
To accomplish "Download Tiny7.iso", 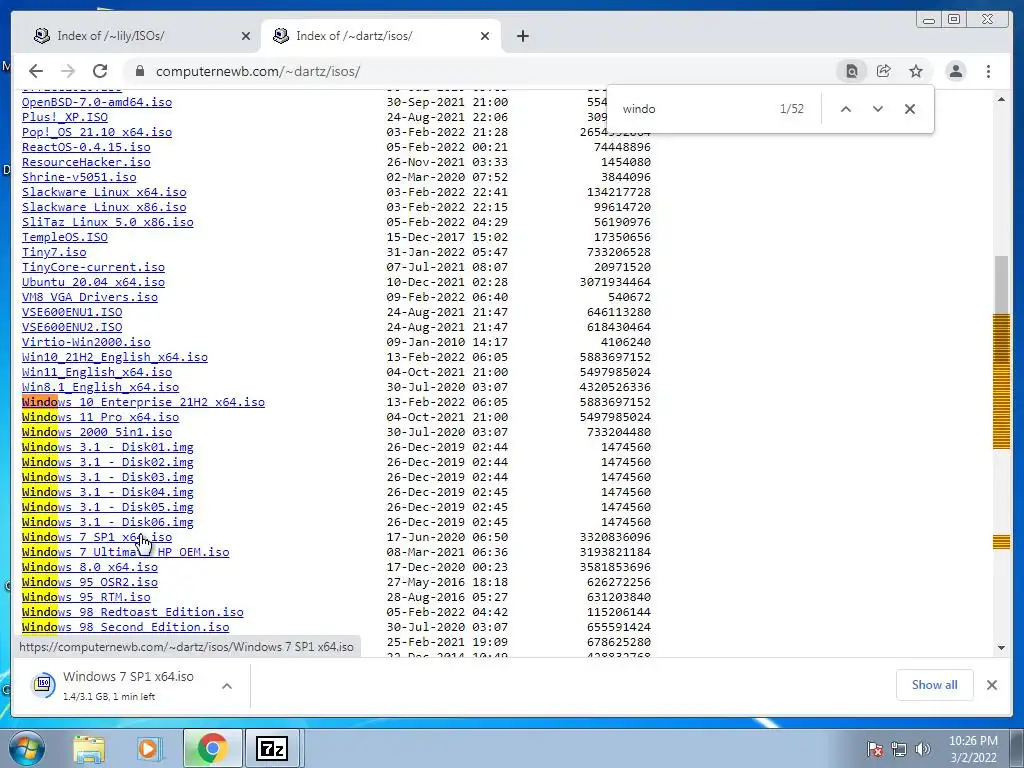I will click(x=54, y=253).
